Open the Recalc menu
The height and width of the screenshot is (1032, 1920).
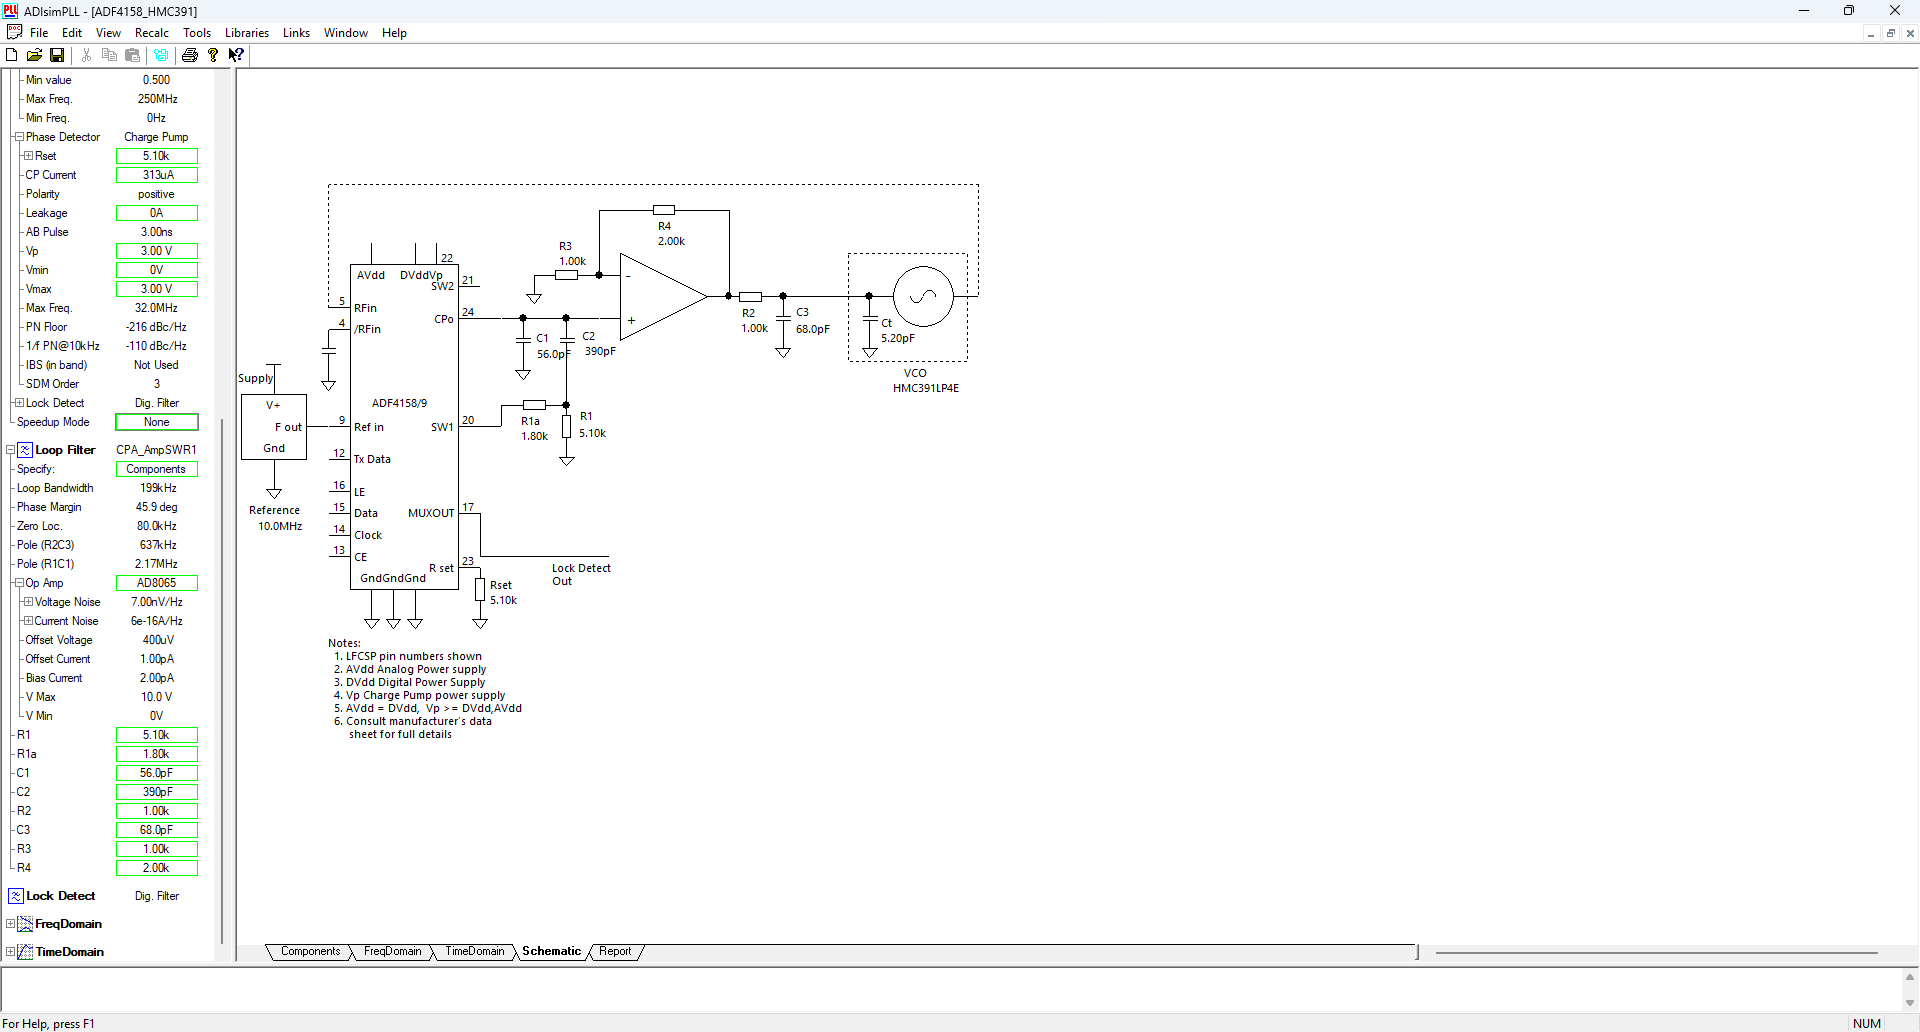pyautogui.click(x=152, y=33)
